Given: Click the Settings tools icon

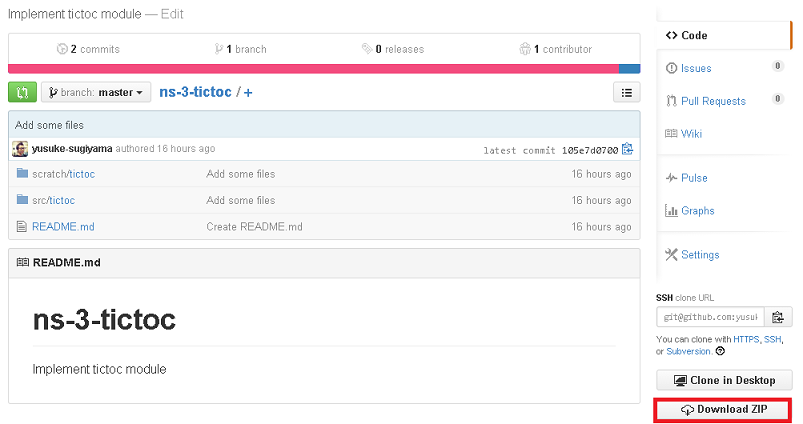Looking at the screenshot, I should point(671,255).
